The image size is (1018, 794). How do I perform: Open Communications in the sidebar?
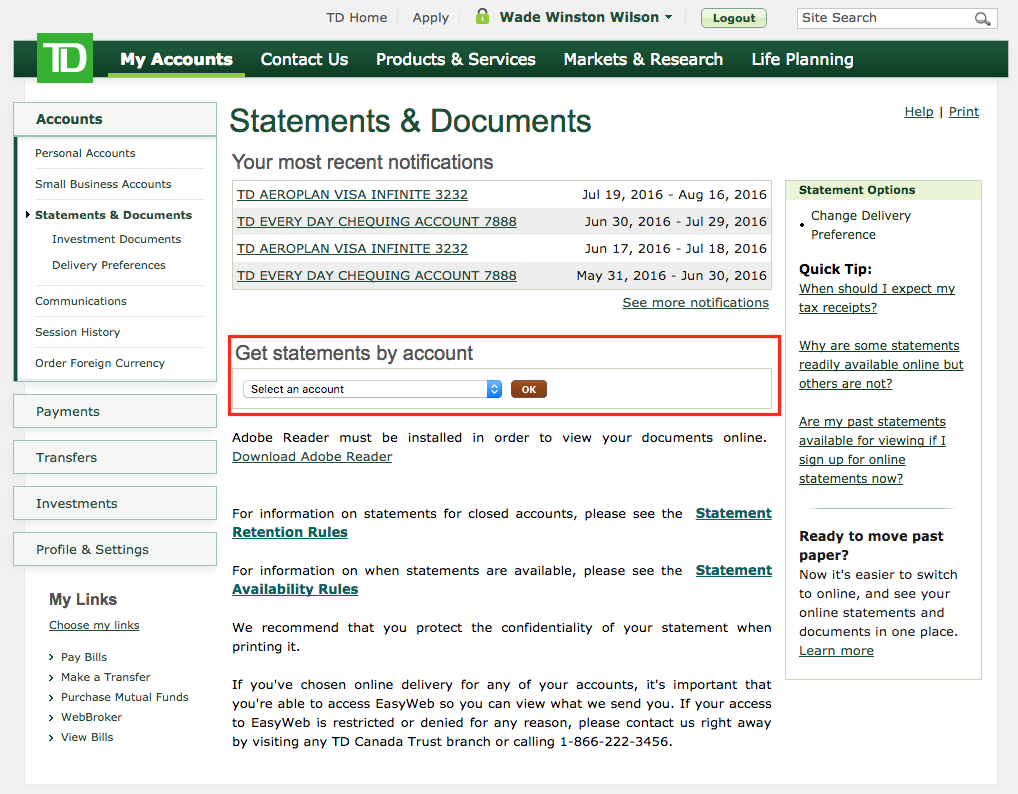81,301
